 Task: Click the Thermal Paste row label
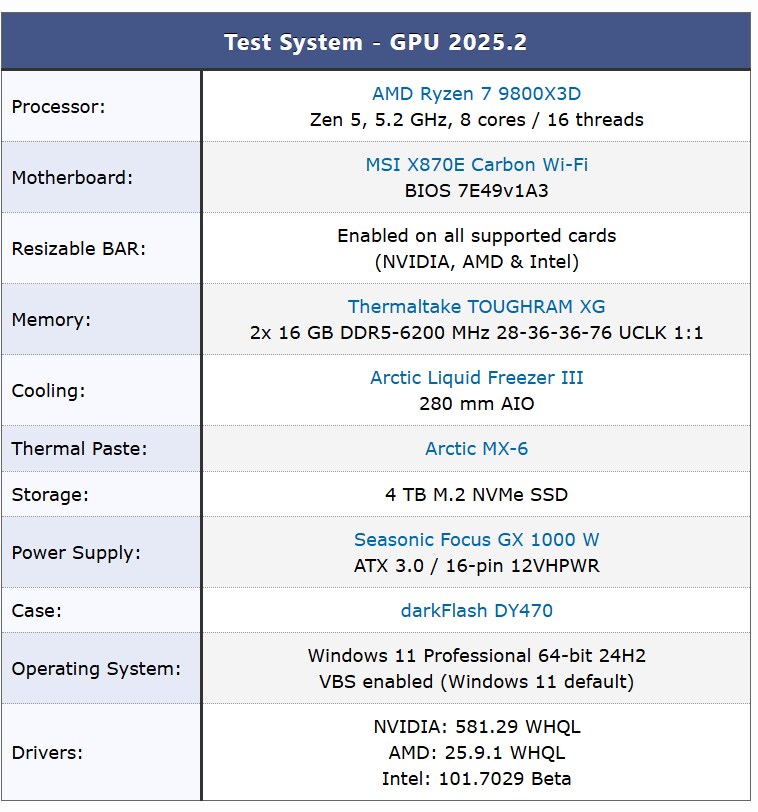point(79,449)
